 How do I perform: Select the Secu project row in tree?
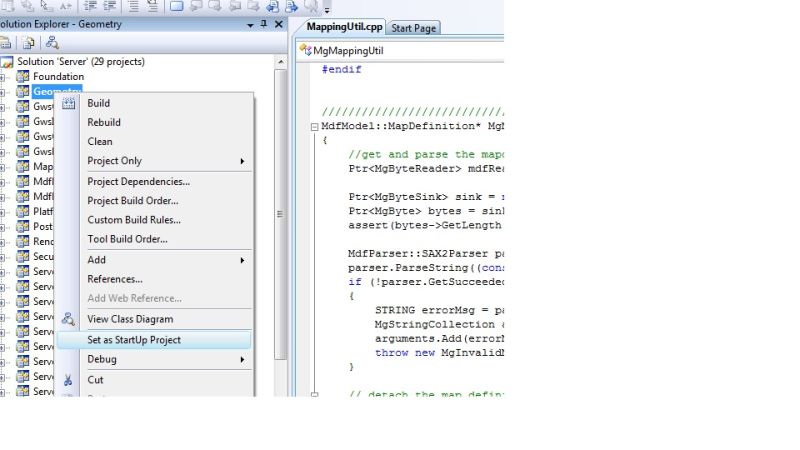pos(43,256)
